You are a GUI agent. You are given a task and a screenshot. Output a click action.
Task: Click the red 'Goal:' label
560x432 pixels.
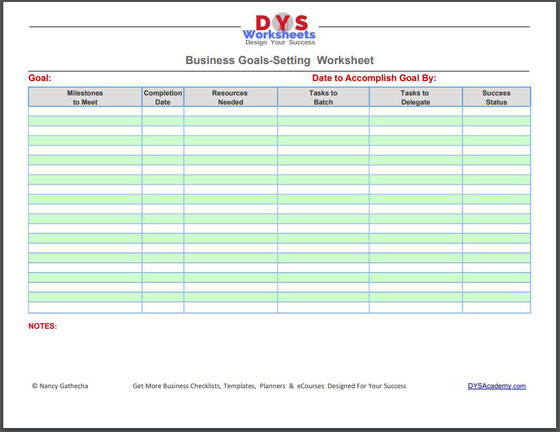coord(40,78)
